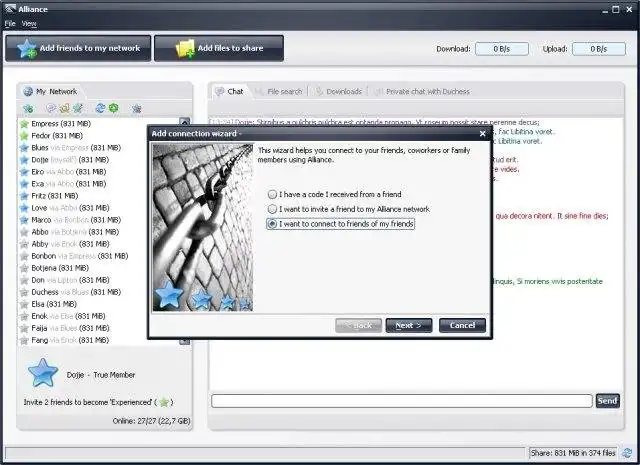Select friend 'Abby via Enok' in the list
This screenshot has height=465, width=640.
(x=65, y=244)
